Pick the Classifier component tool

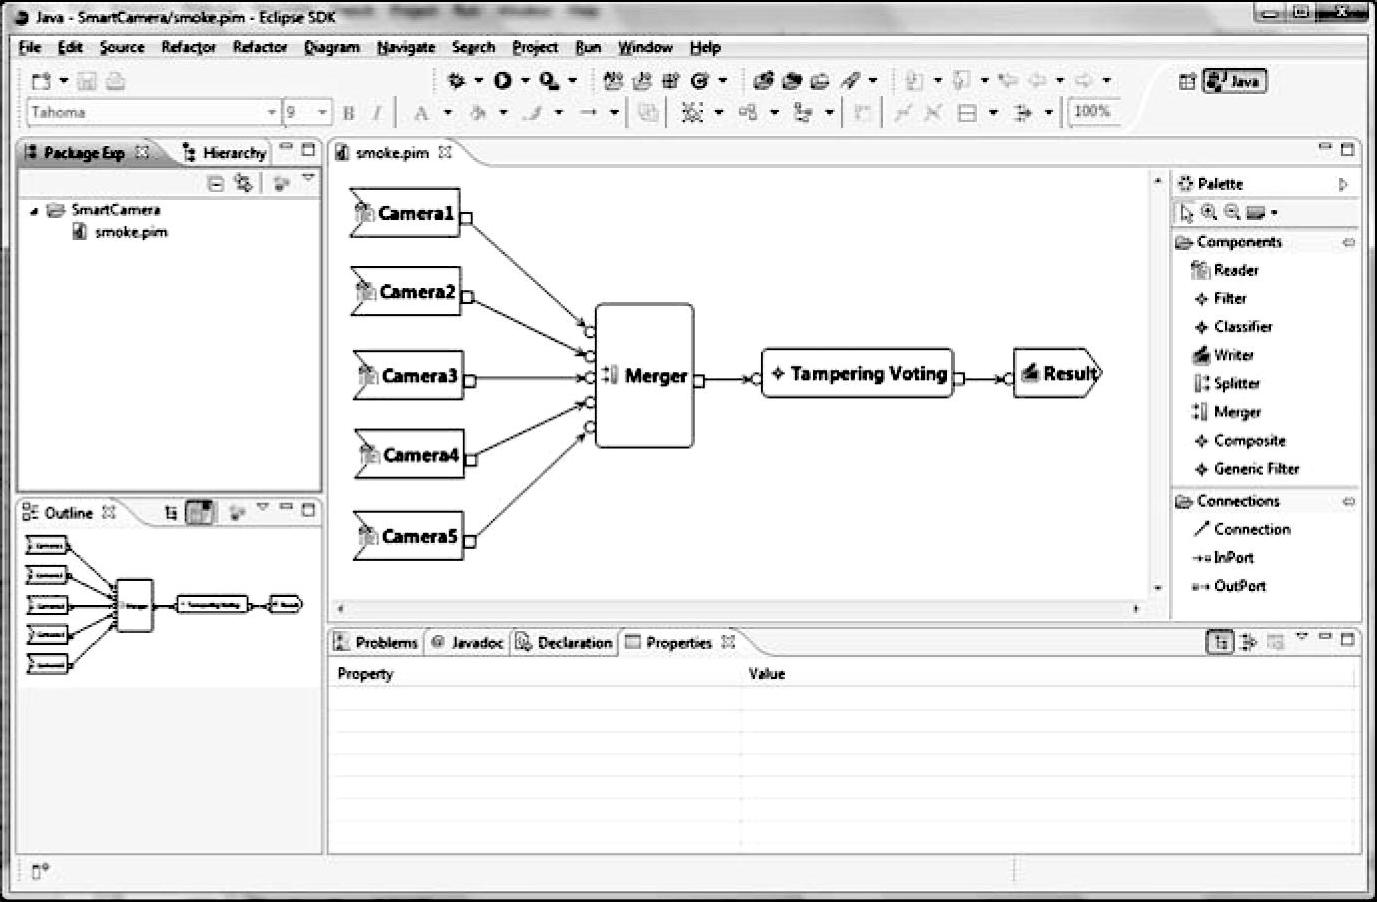click(x=1233, y=327)
